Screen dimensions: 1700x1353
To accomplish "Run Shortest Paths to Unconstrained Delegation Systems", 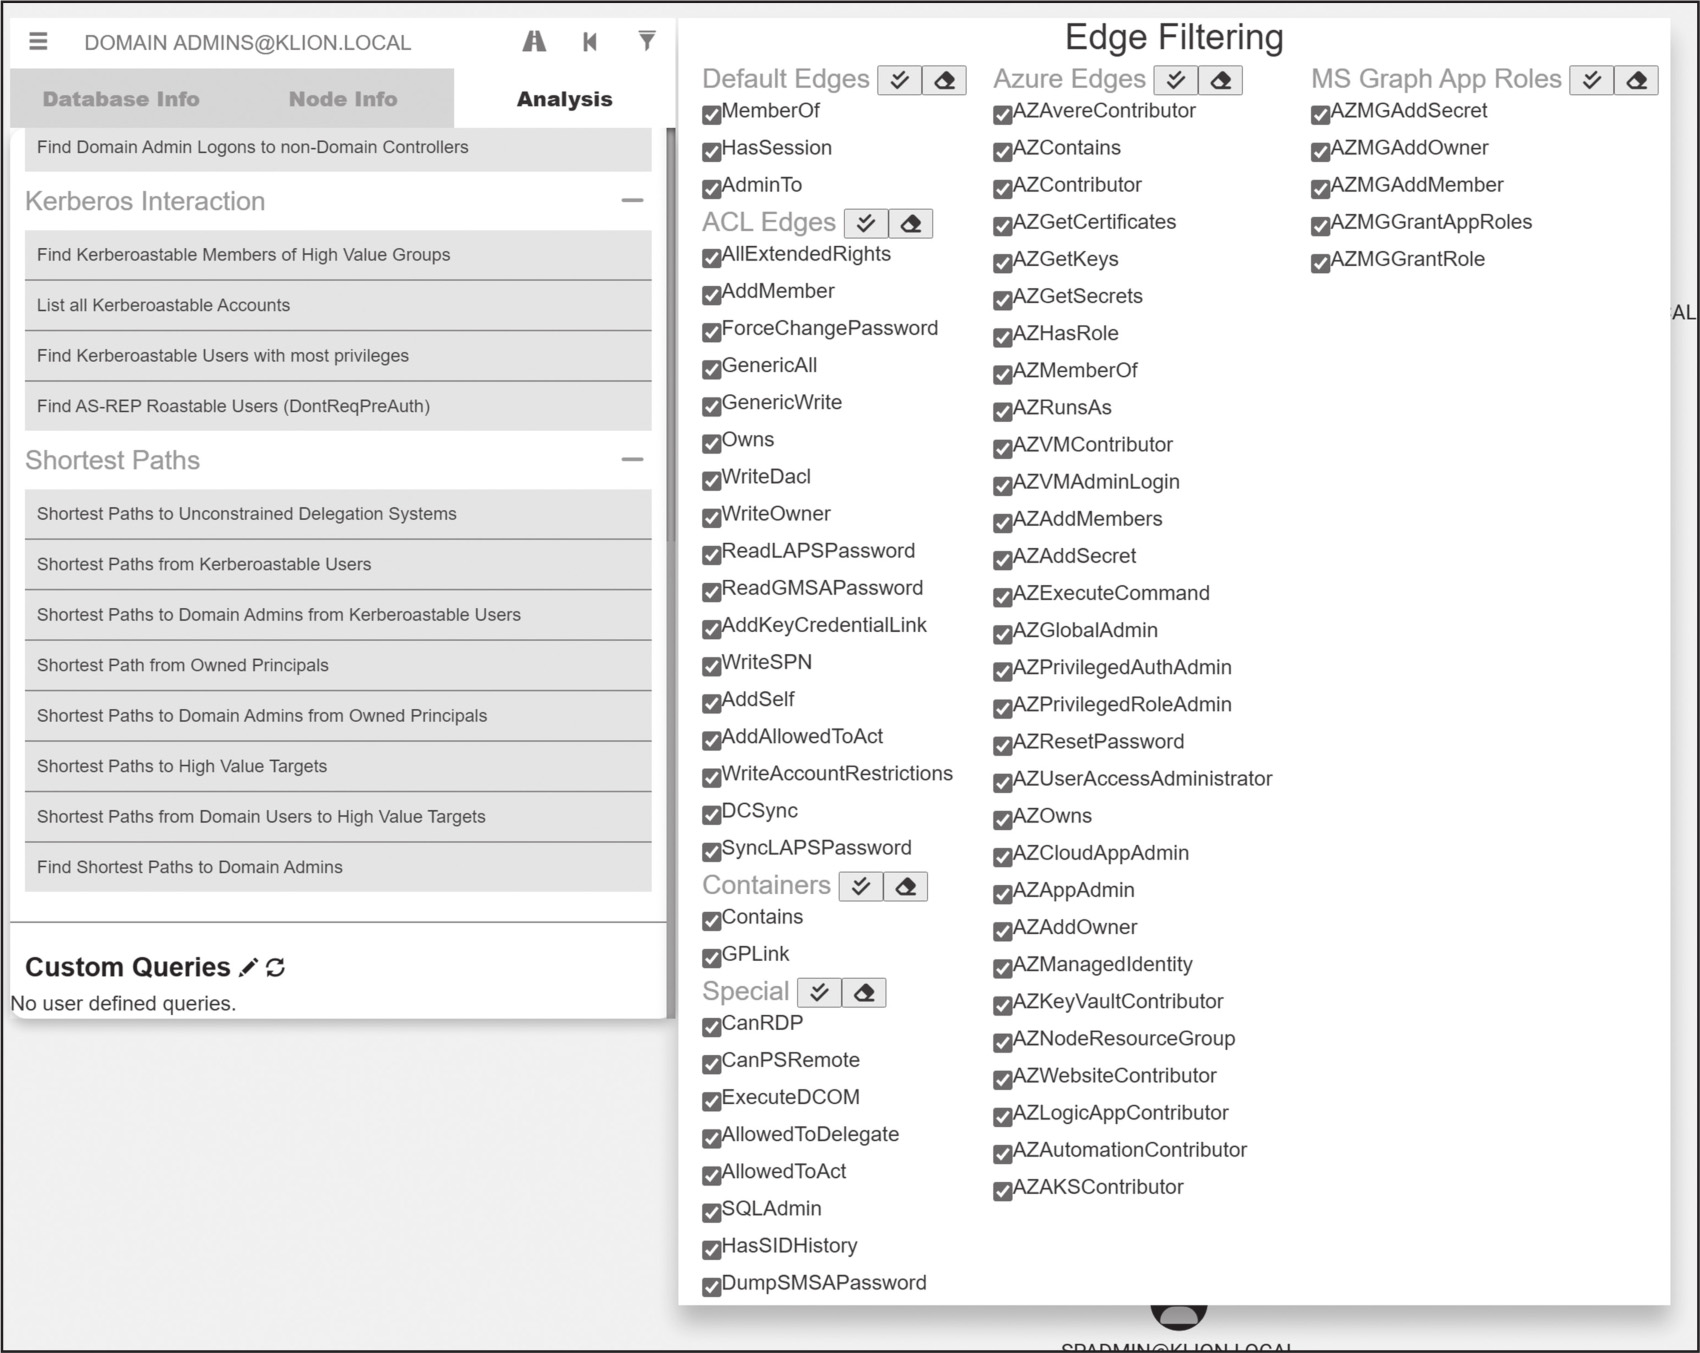I will point(338,514).
